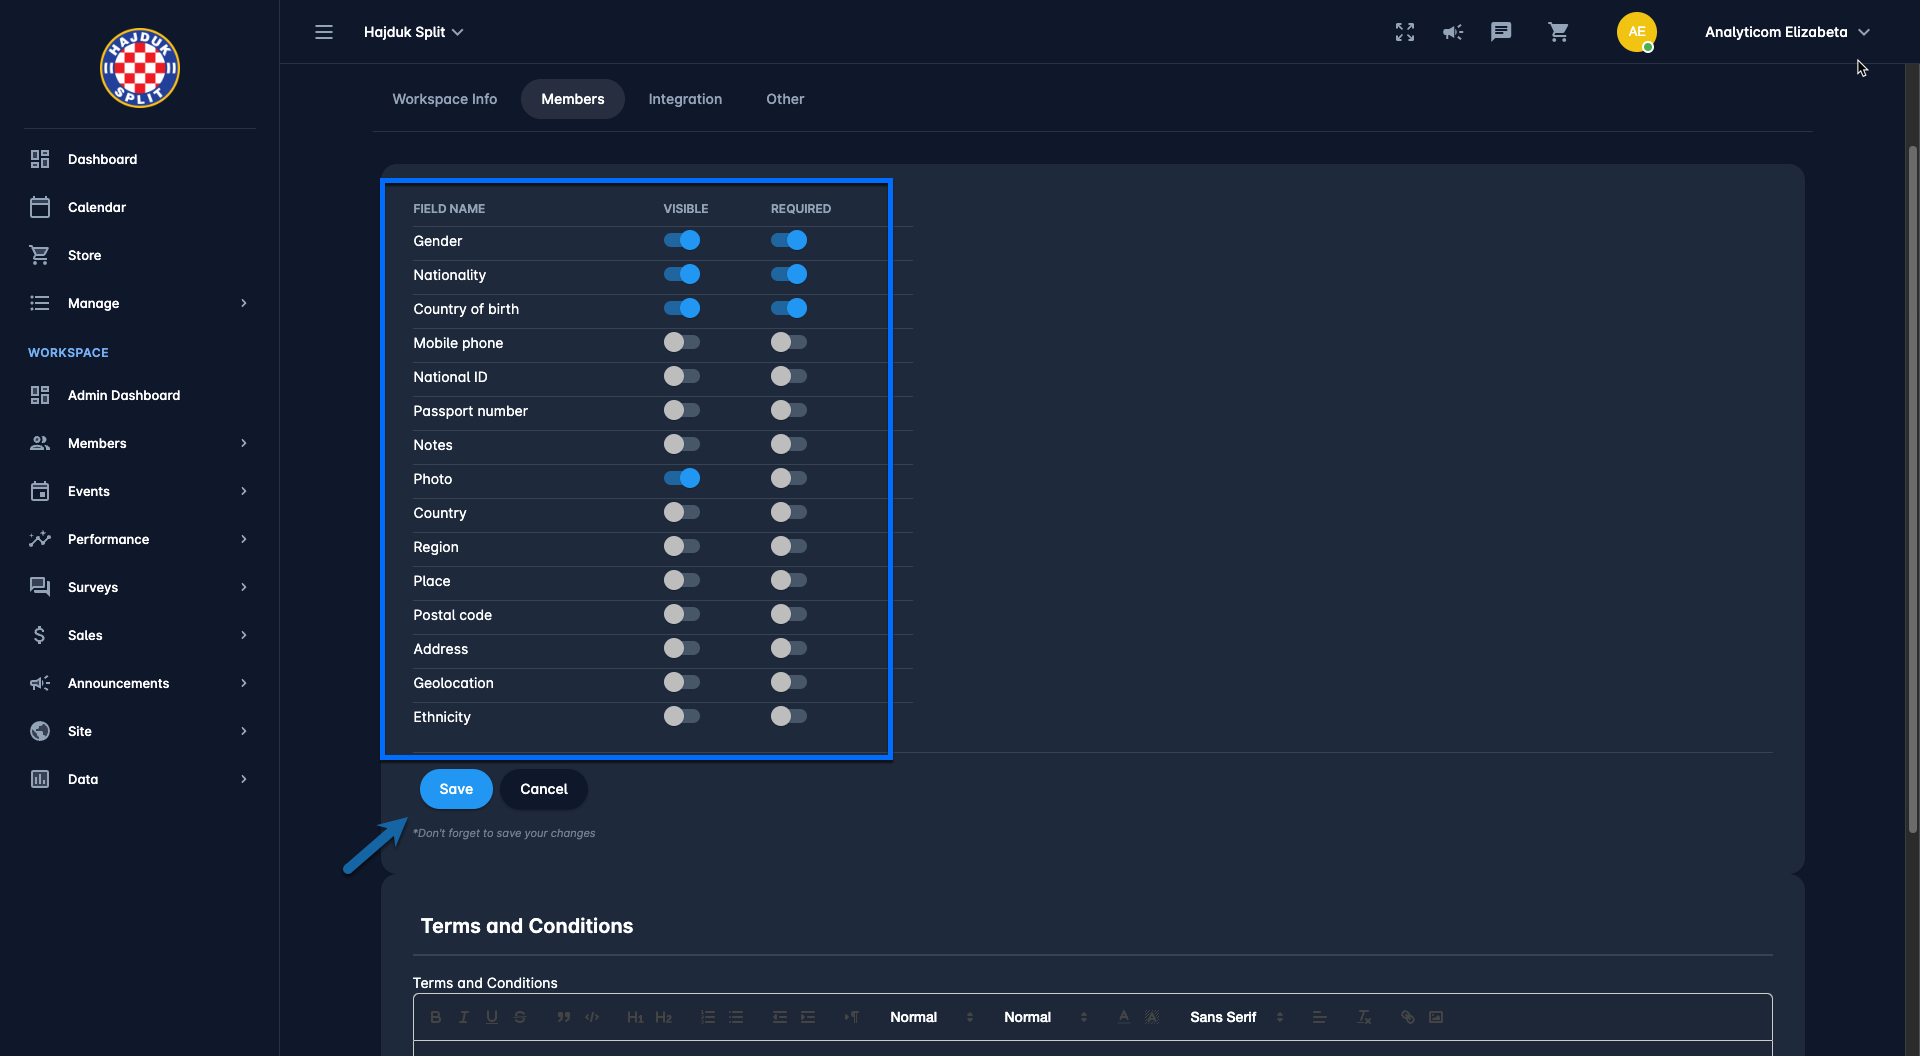This screenshot has height=1056, width=1920.
Task: Click the AE user avatar
Action: pyautogui.click(x=1636, y=32)
